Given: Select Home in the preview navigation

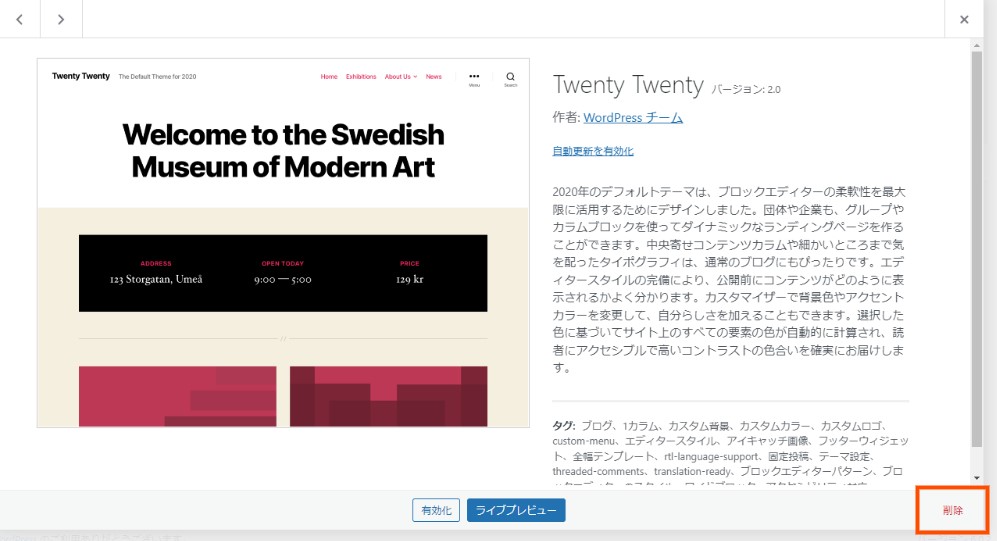Looking at the screenshot, I should click(329, 77).
